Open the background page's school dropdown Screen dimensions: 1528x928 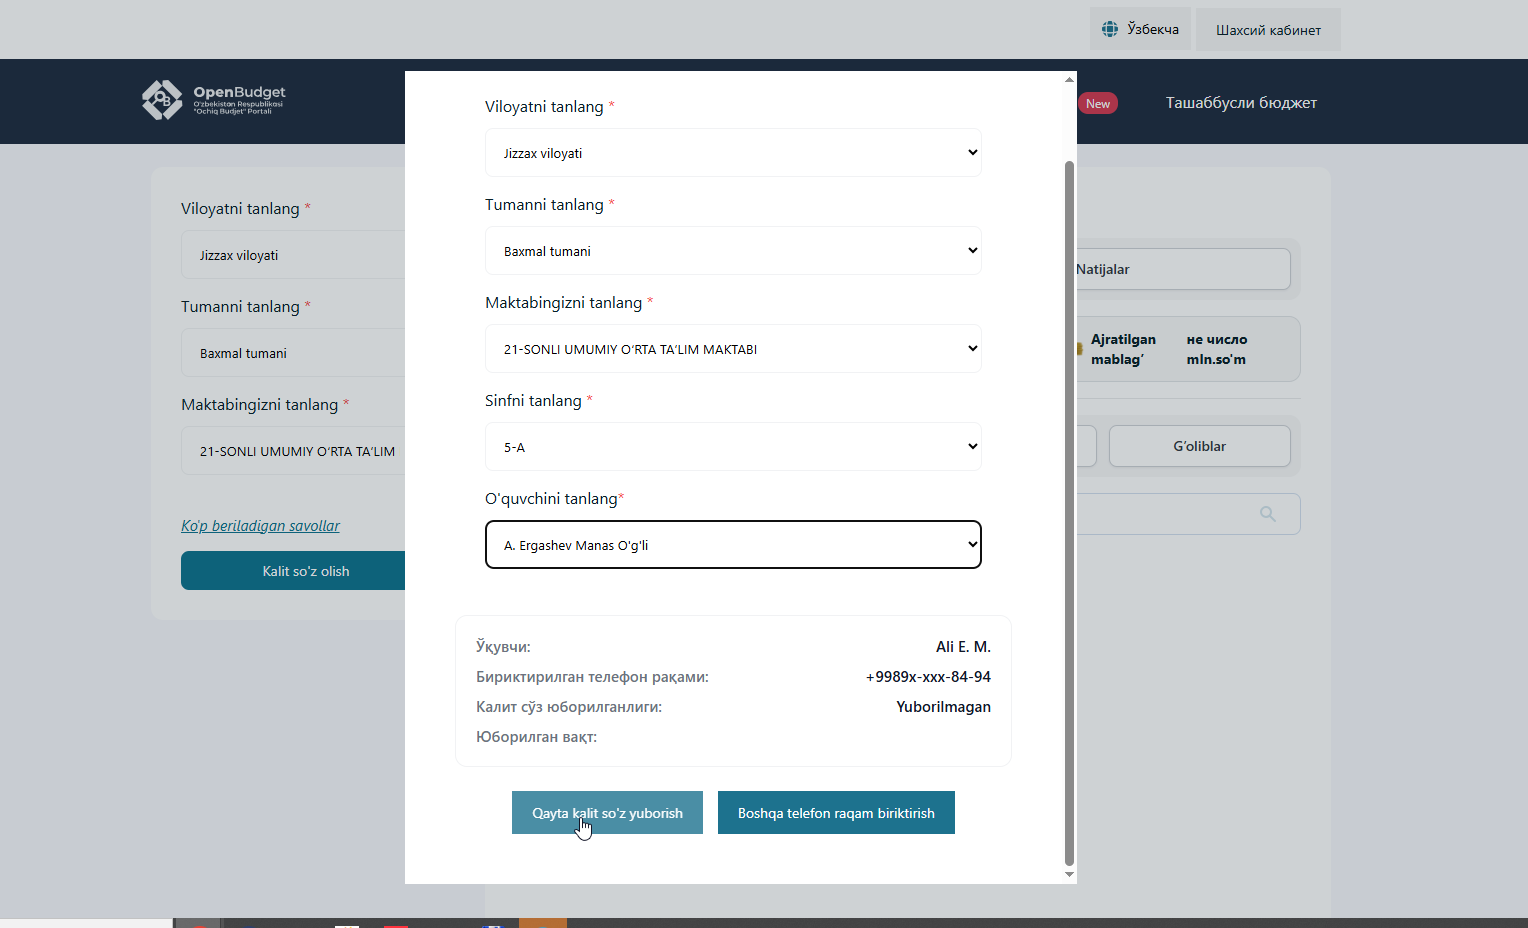293,451
